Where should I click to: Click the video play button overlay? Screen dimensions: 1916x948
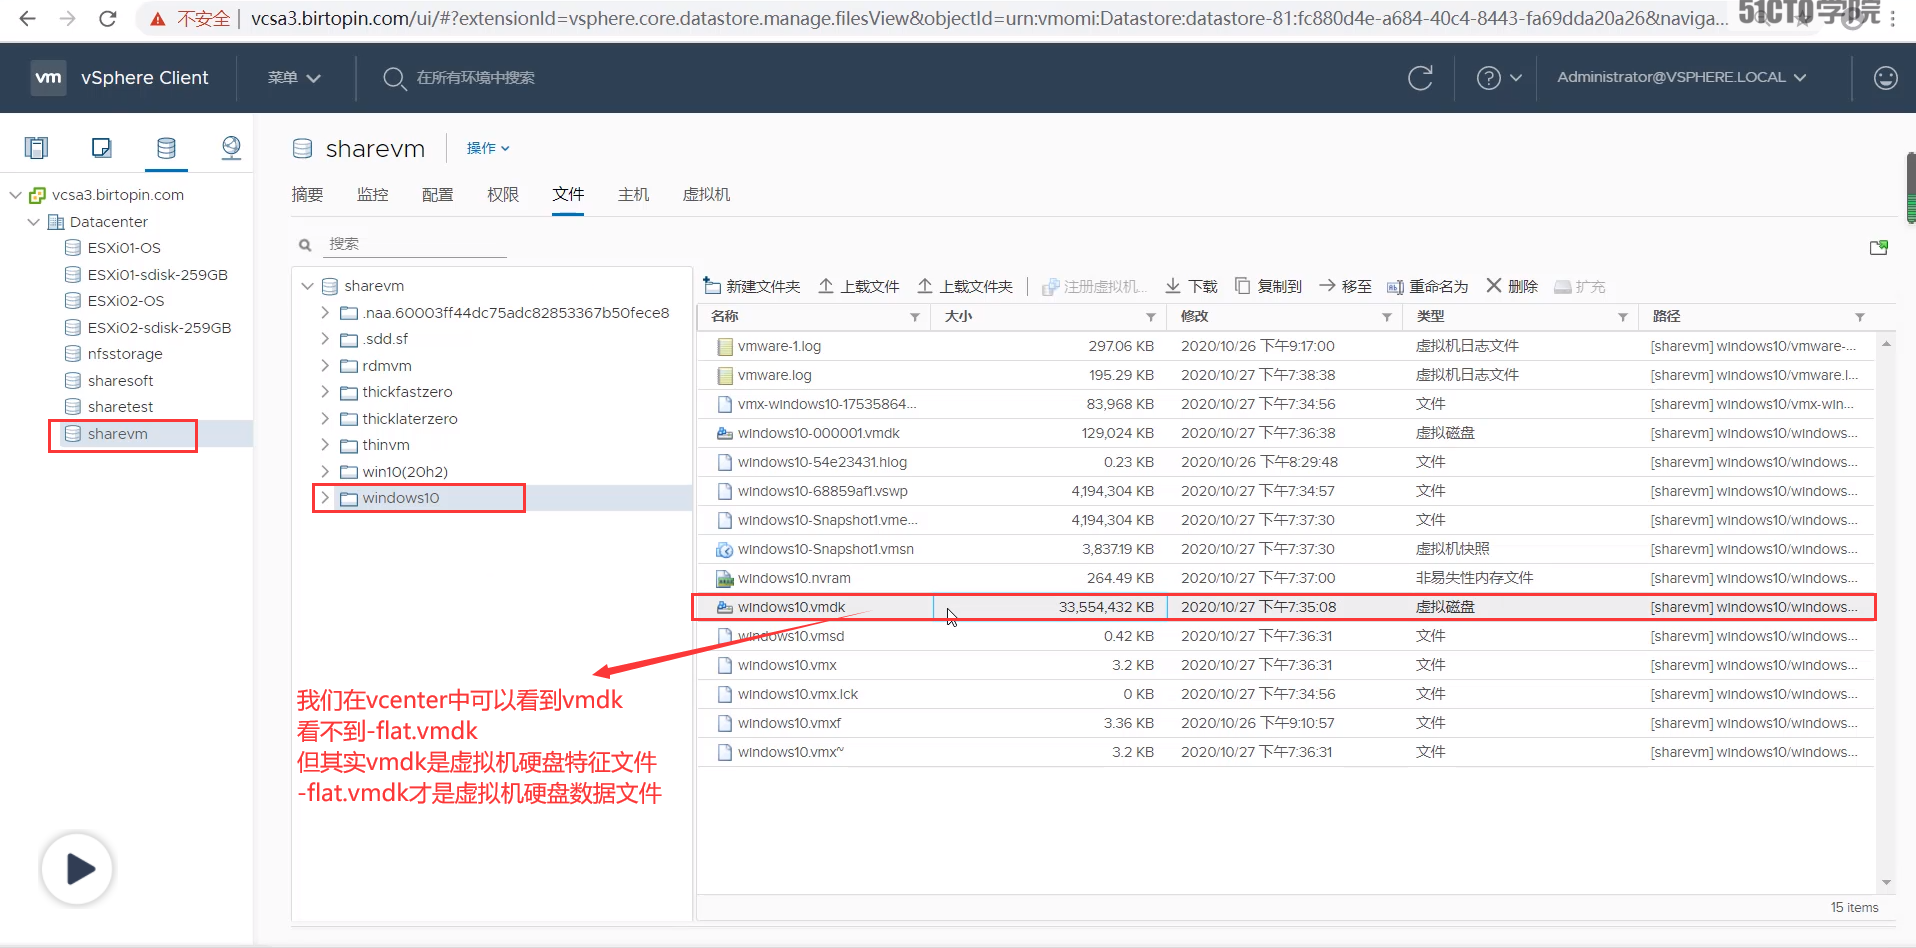78,868
